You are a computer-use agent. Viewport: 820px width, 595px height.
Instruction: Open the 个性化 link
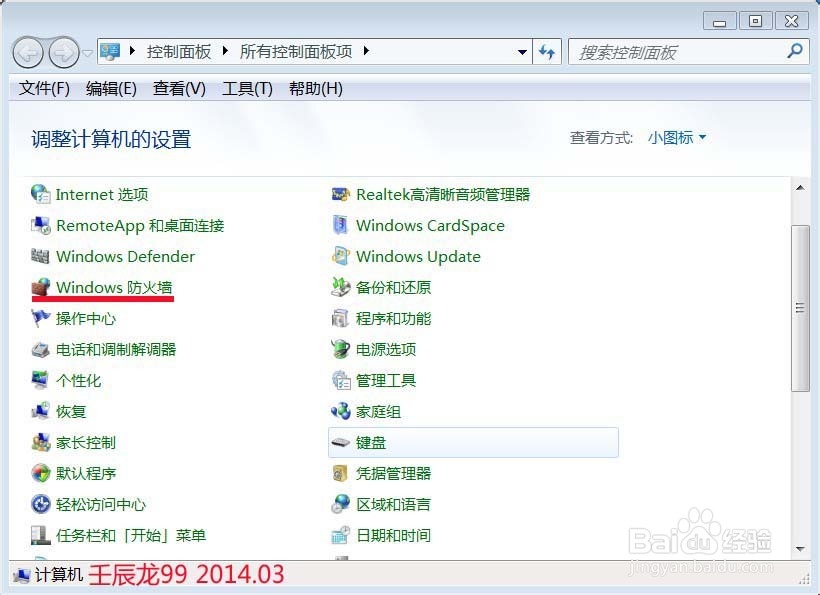click(78, 381)
